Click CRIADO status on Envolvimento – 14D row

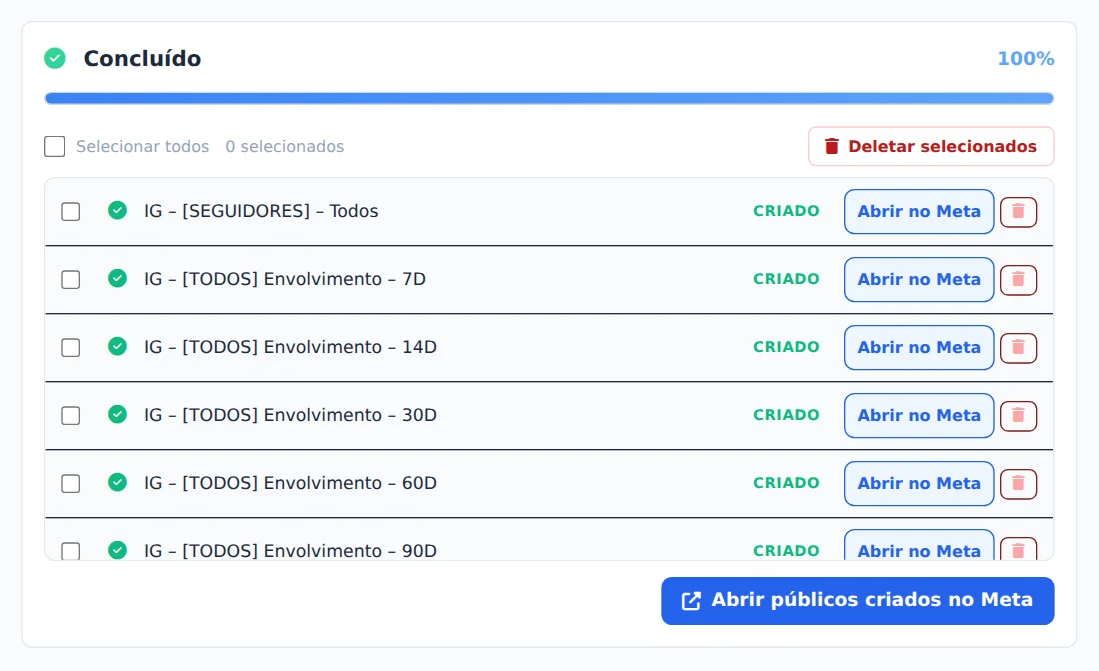[786, 347]
